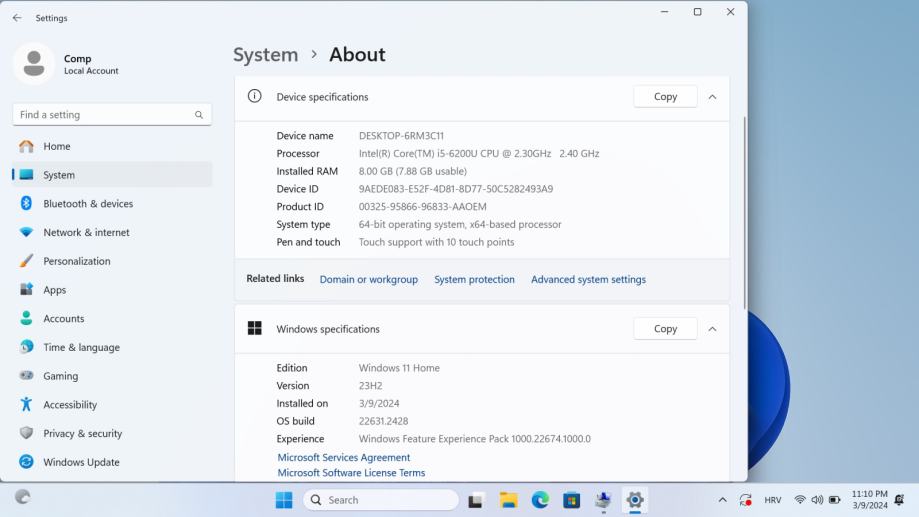Image resolution: width=919 pixels, height=517 pixels.
Task: Copy the device specifications
Action: 665,97
